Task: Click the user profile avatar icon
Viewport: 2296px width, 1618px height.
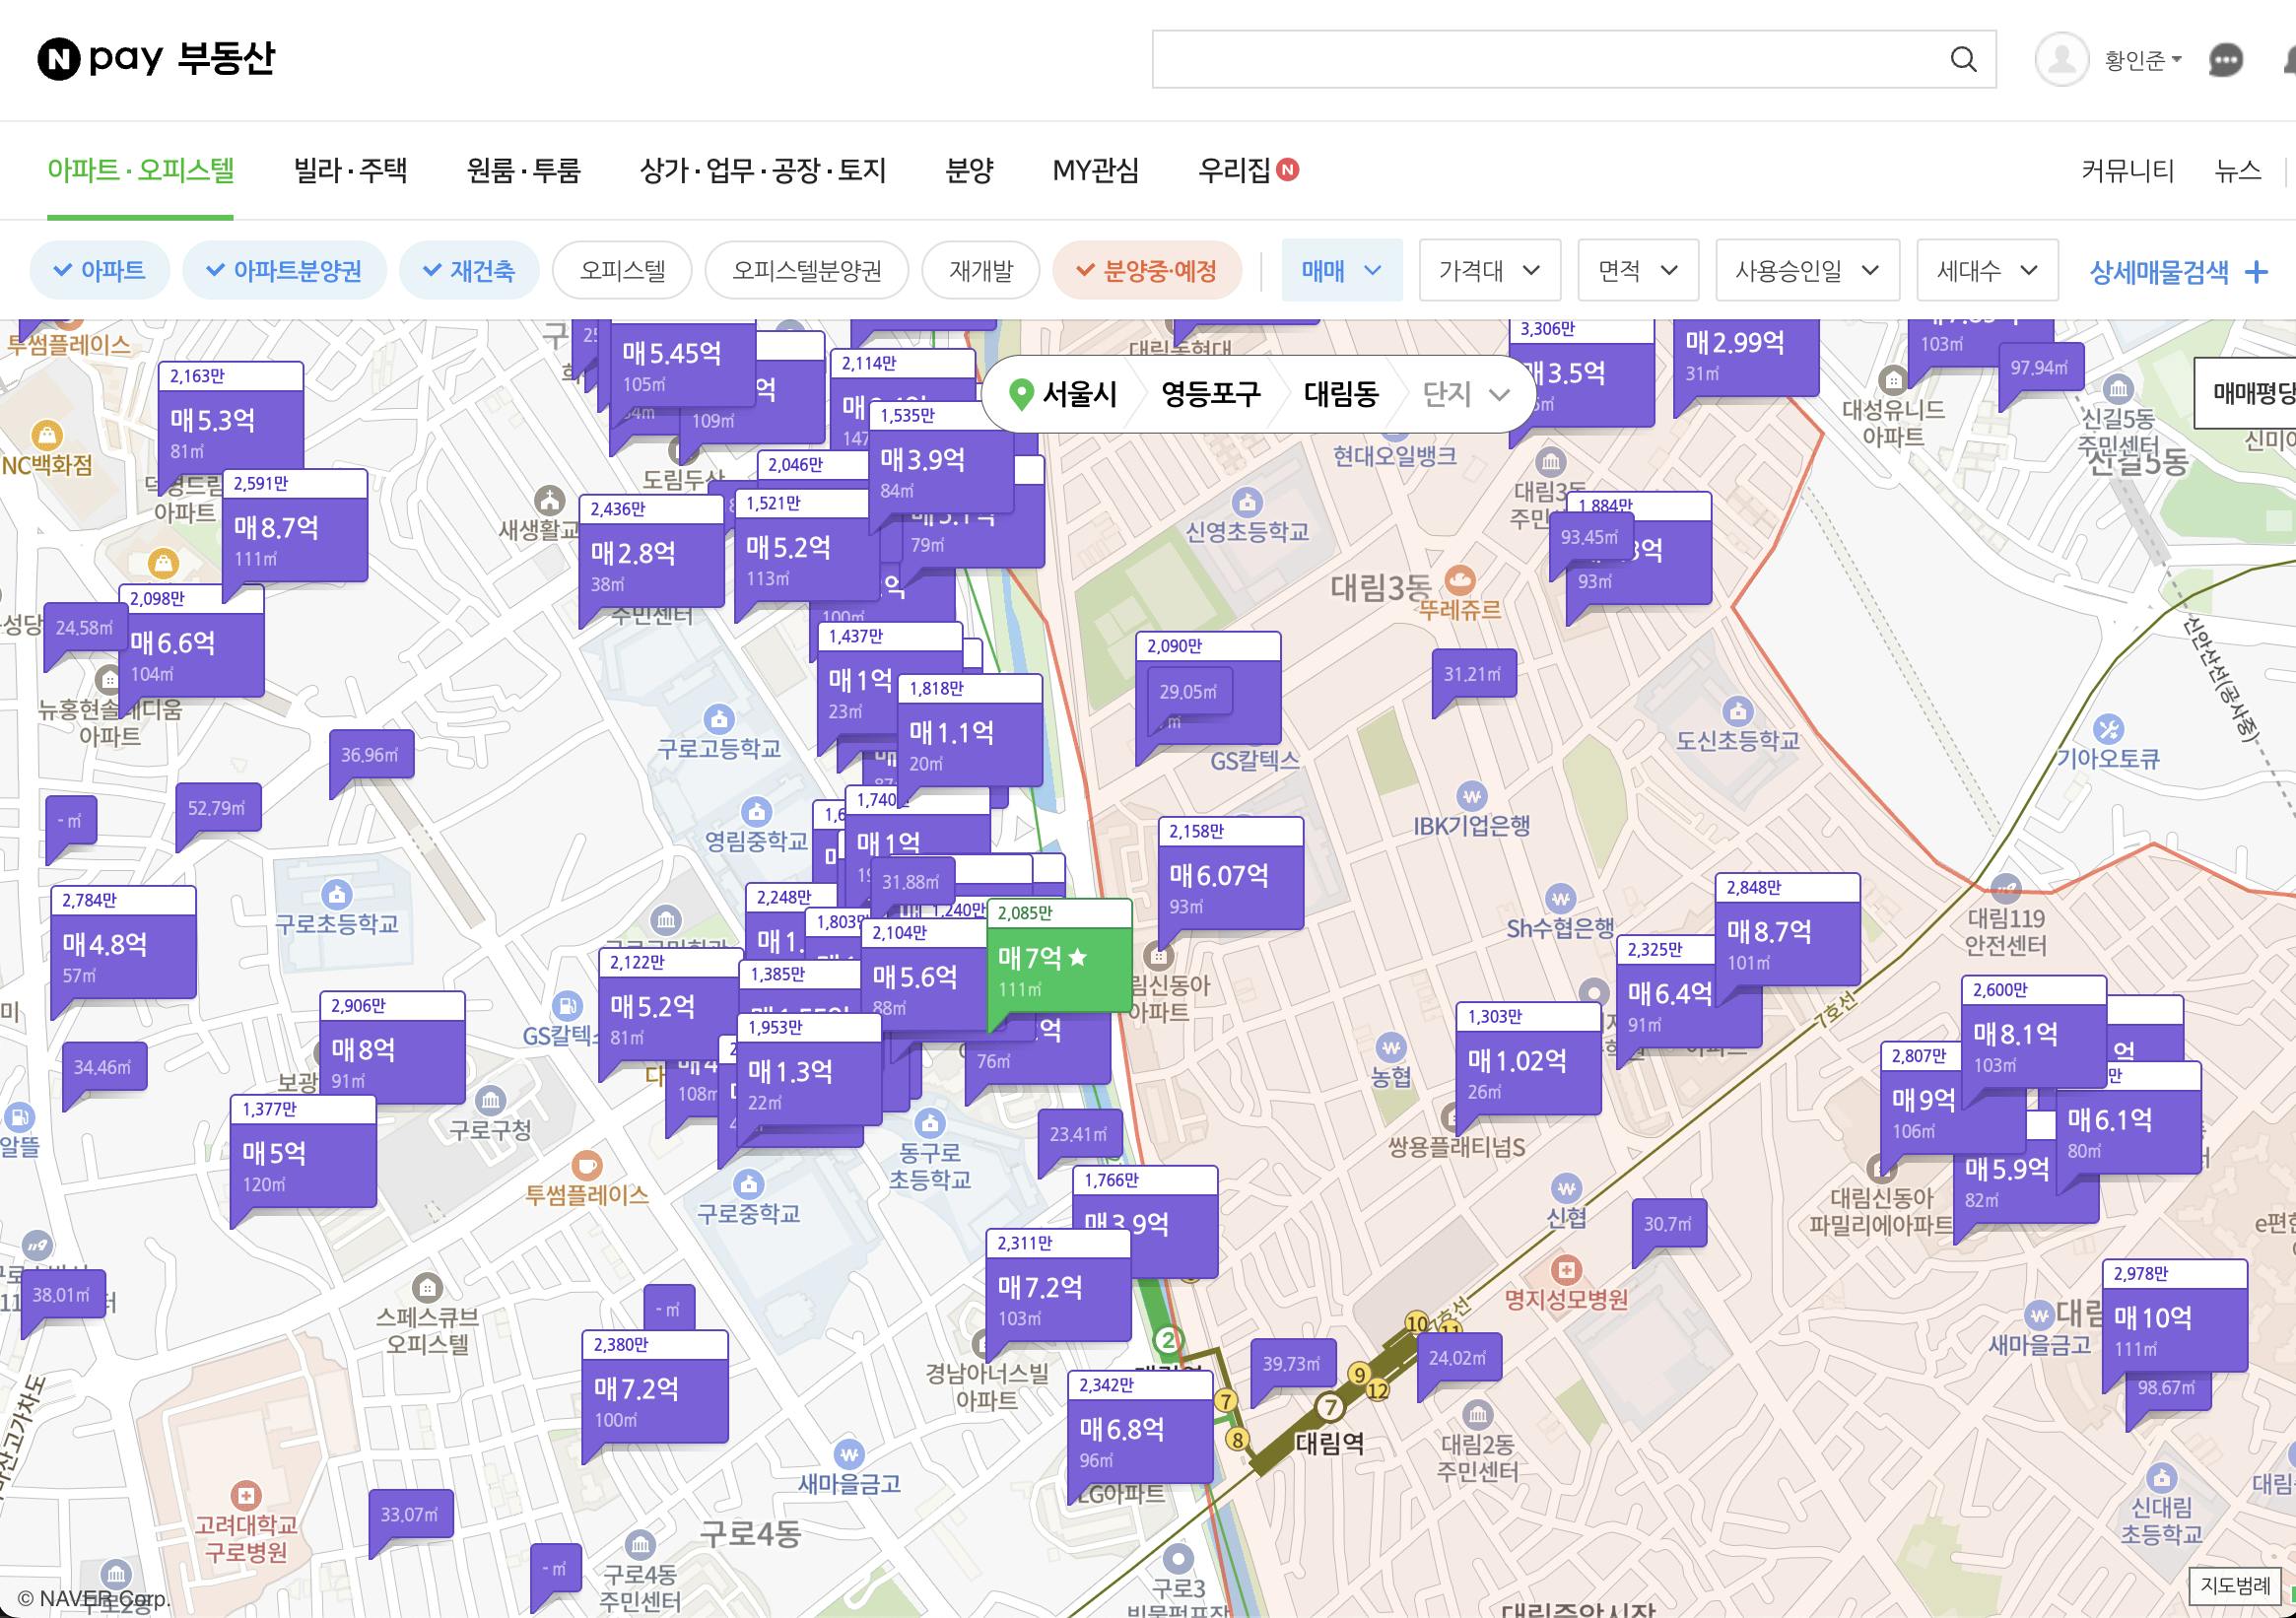Action: (x=2061, y=60)
